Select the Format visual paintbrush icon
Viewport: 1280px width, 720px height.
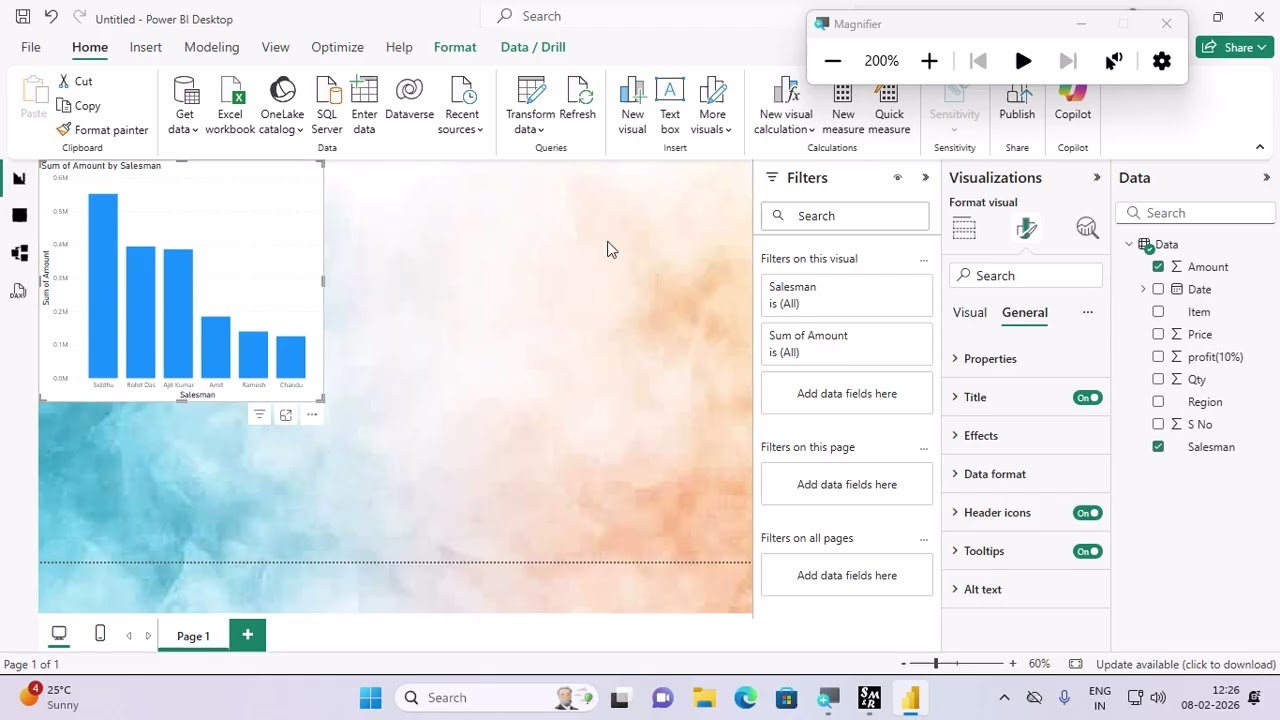(1026, 229)
